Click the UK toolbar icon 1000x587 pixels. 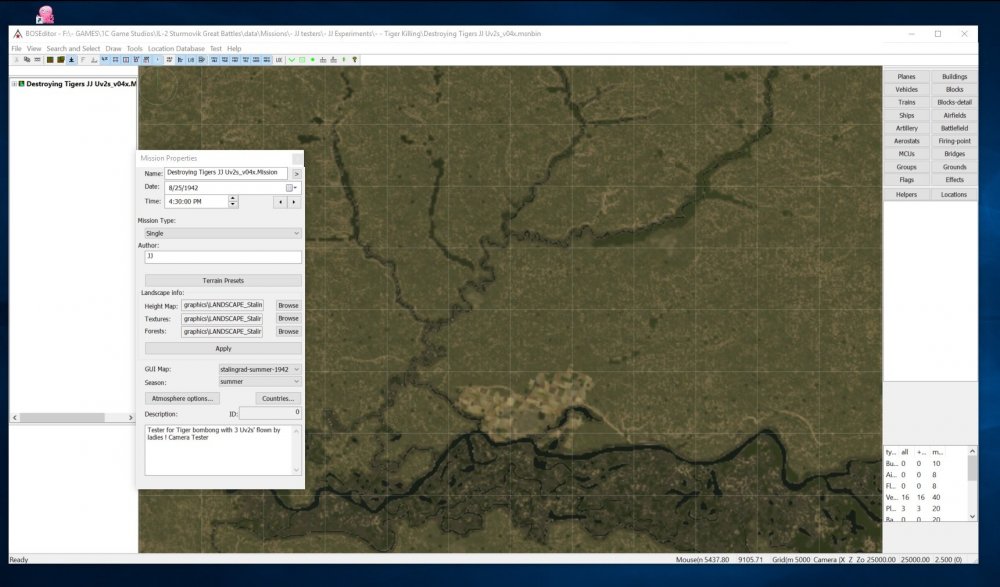(x=279, y=59)
